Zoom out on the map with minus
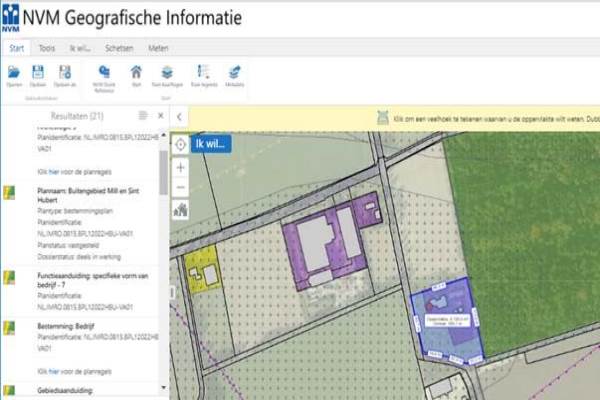600x400 pixels. pyautogui.click(x=181, y=187)
